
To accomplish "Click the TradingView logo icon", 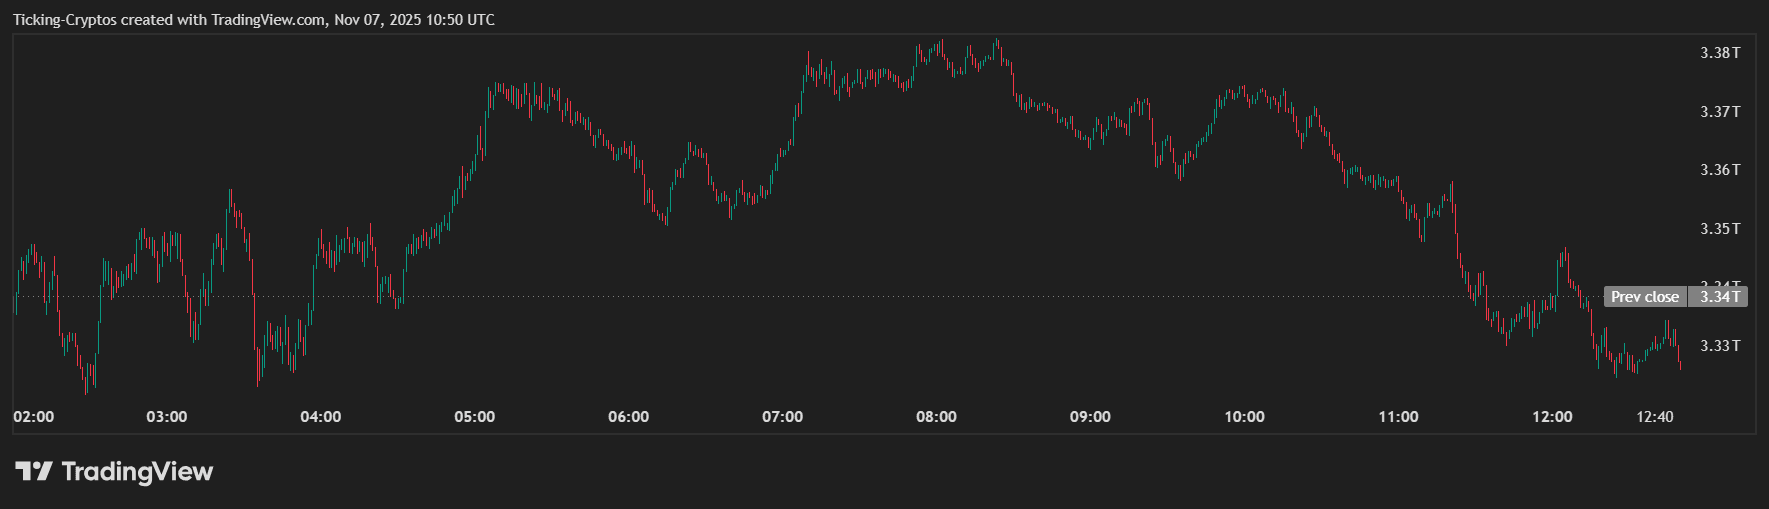I will point(33,471).
